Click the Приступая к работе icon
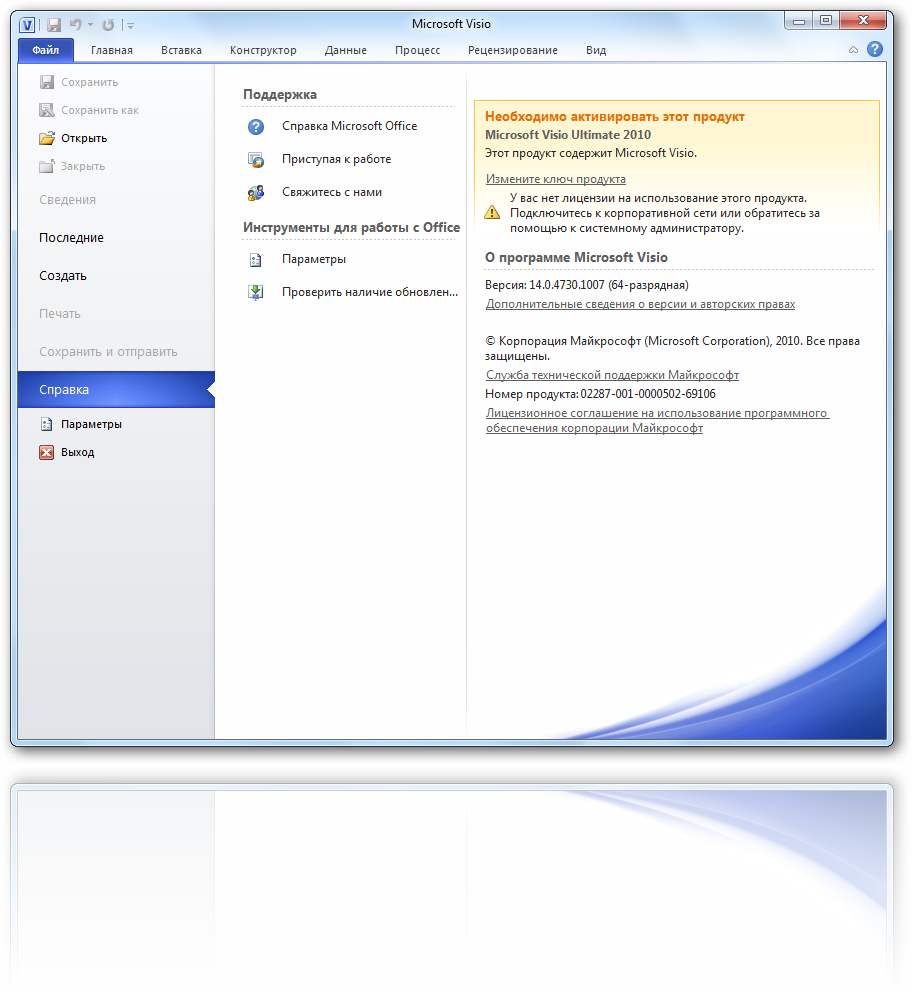 pos(256,160)
